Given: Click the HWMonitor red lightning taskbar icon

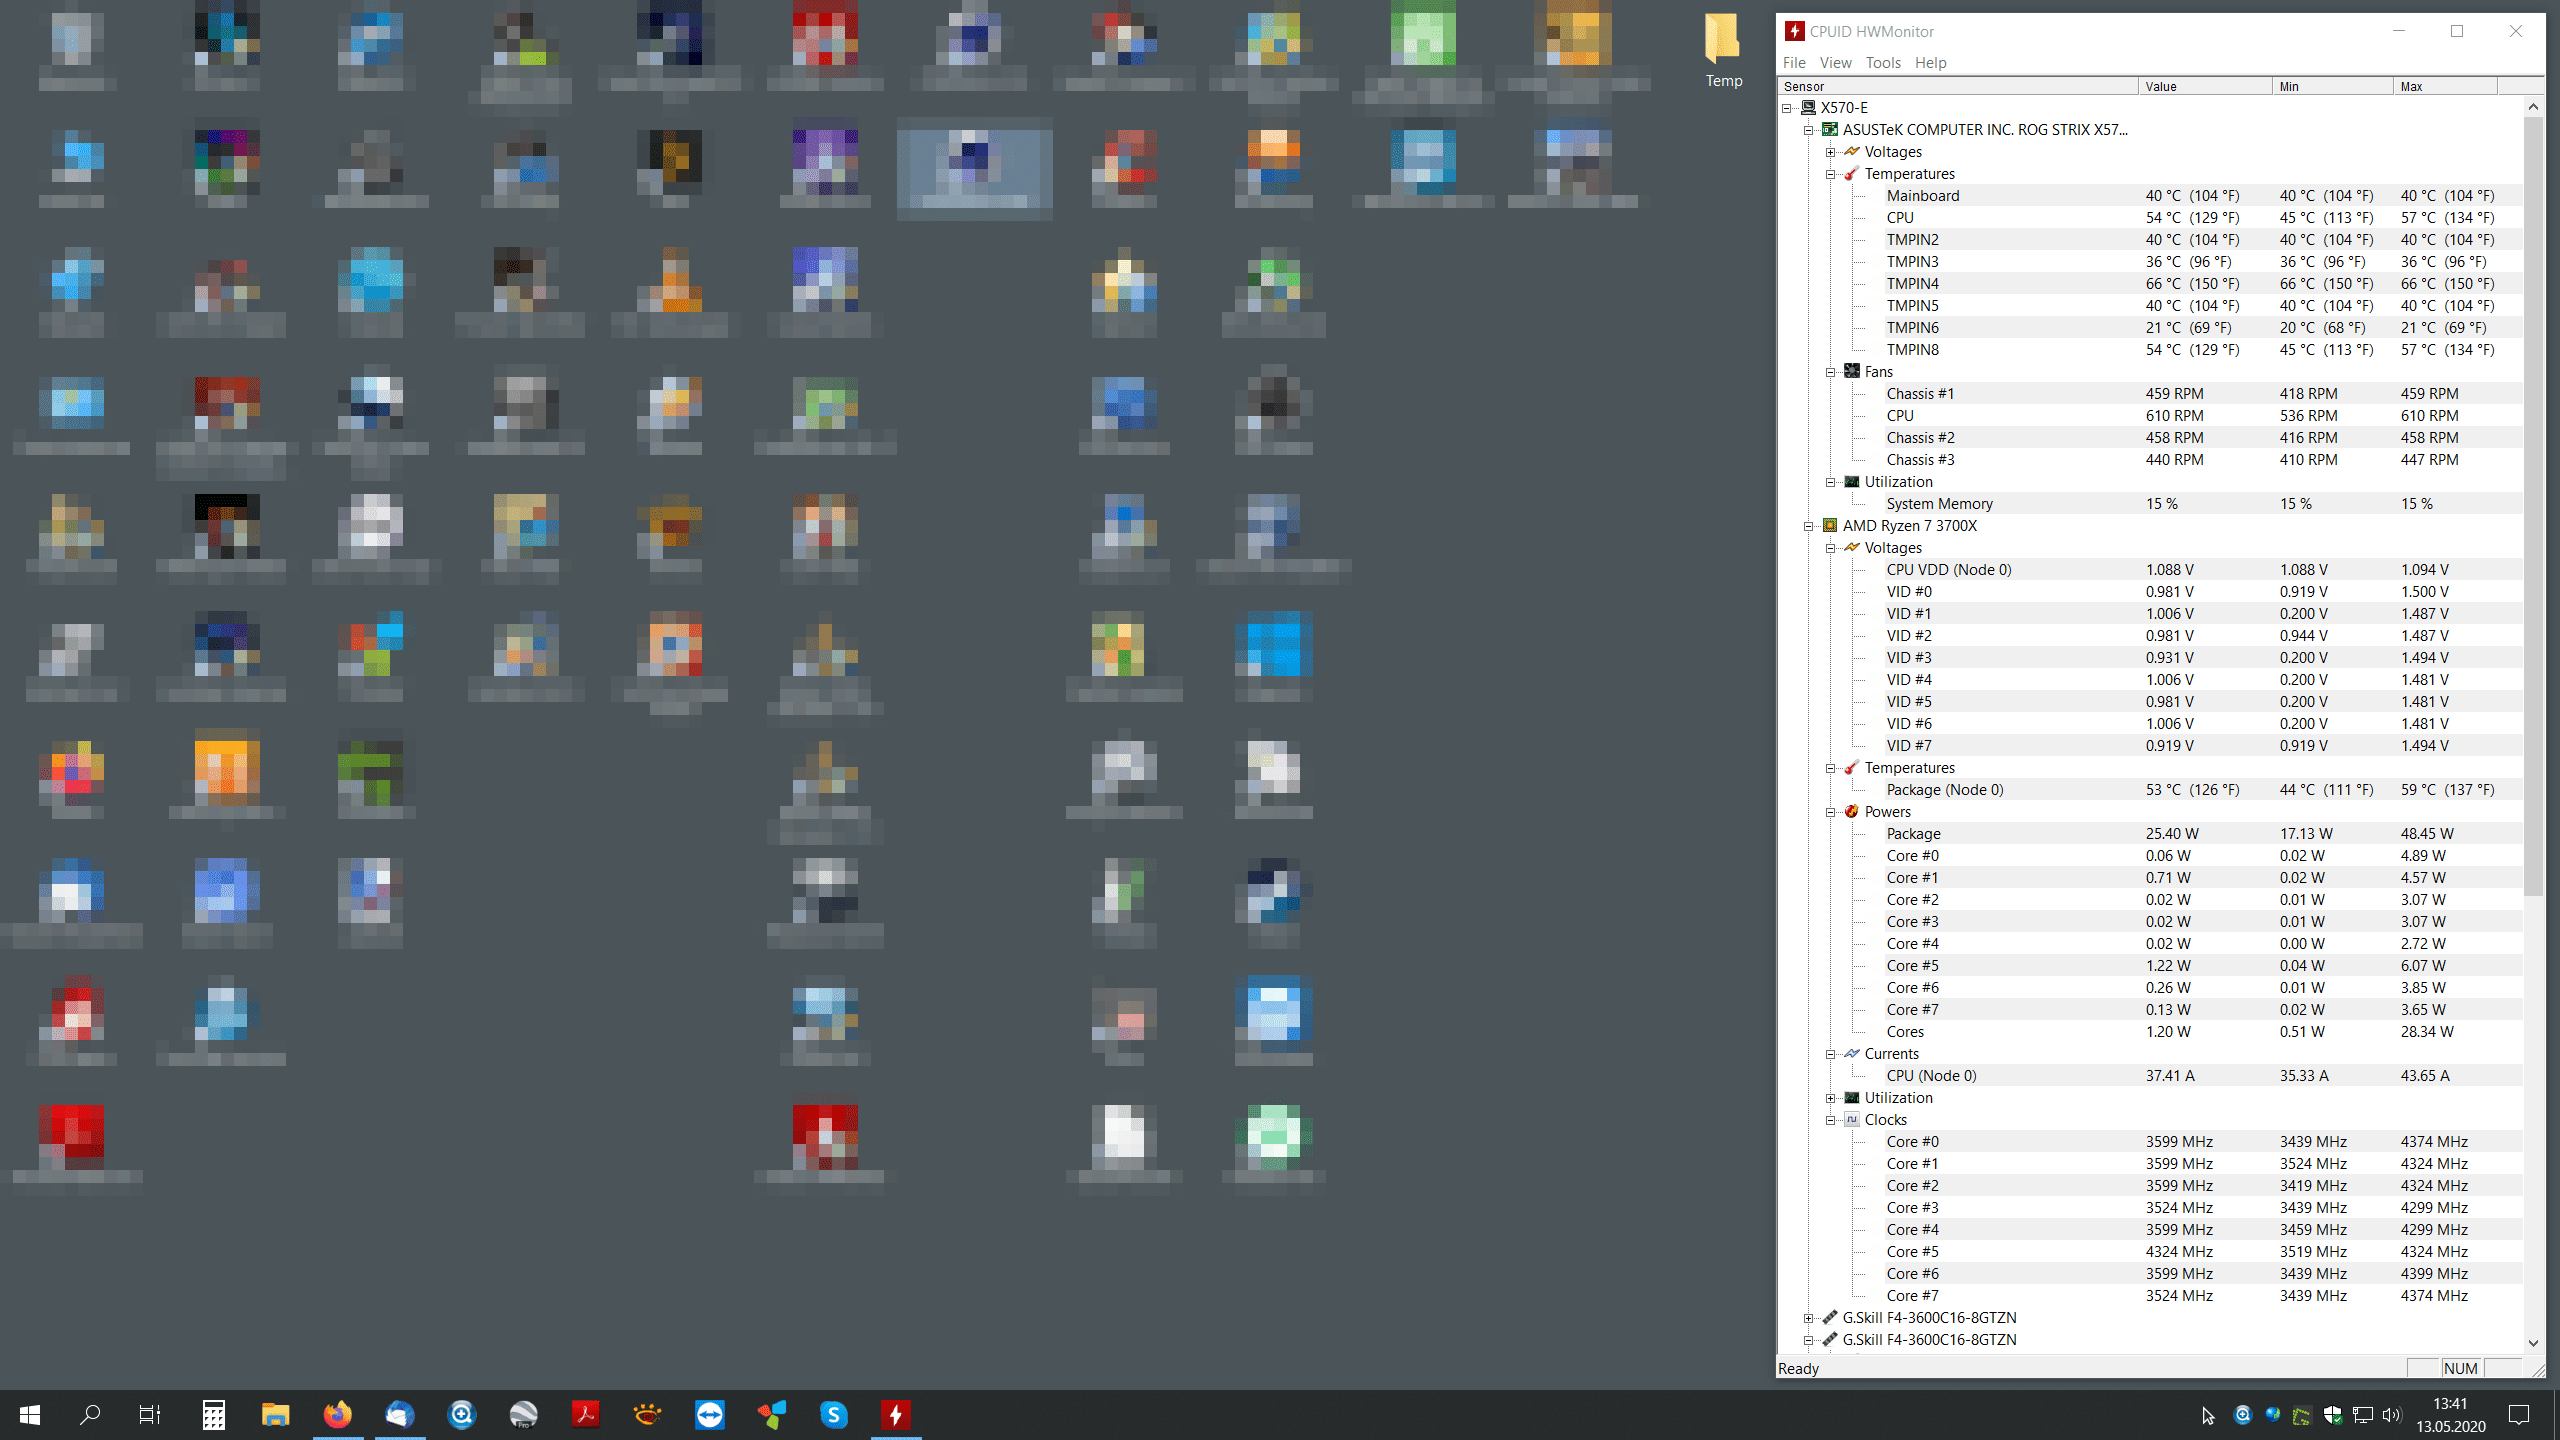Looking at the screenshot, I should 895,1414.
